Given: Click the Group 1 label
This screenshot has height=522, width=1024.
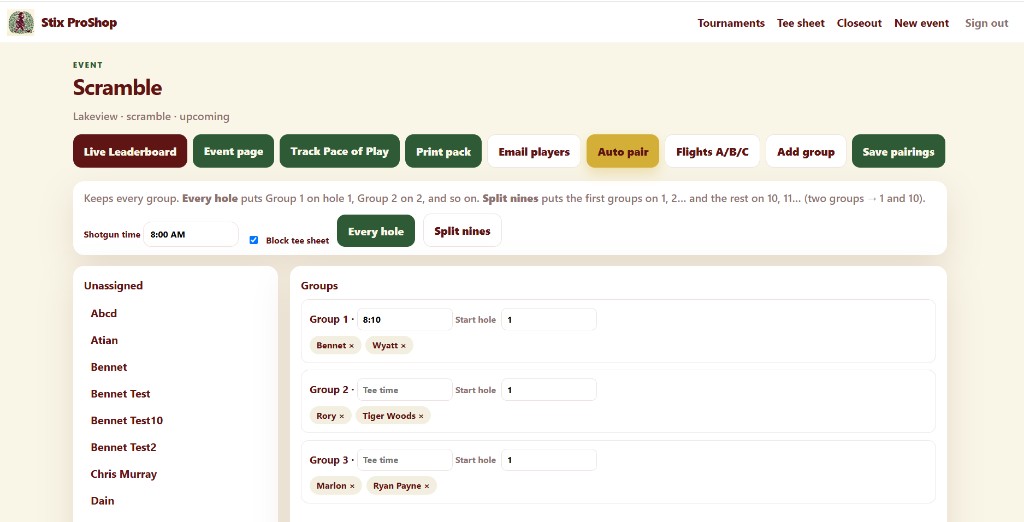Looking at the screenshot, I should click(328, 319).
